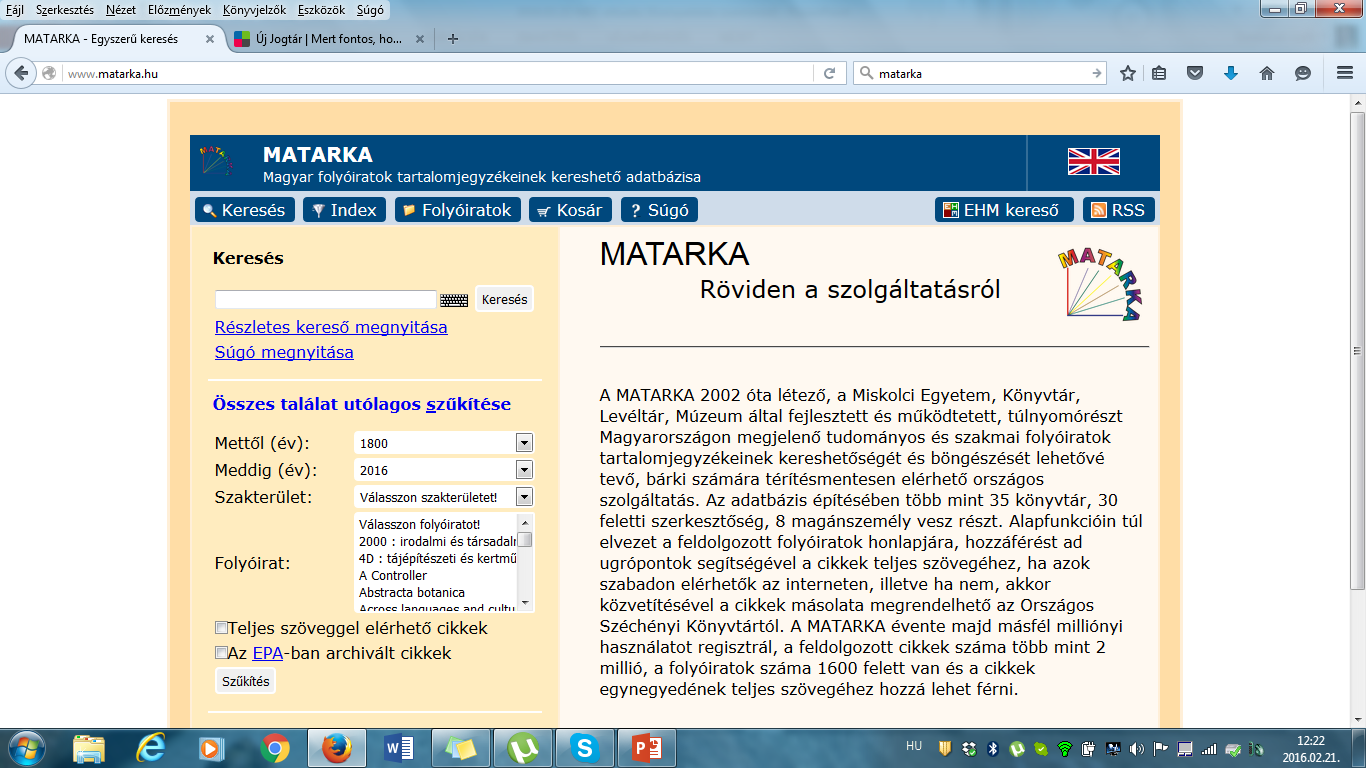The width and height of the screenshot is (1366, 768).
Task: Close the MATARKA browser tab
Action: (x=210, y=39)
